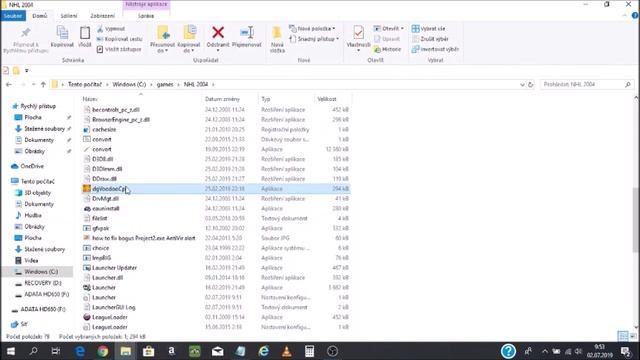640x360 pixels.
Task: Click Invertovat výběr in ribbon
Action: pyautogui.click(x=435, y=49)
